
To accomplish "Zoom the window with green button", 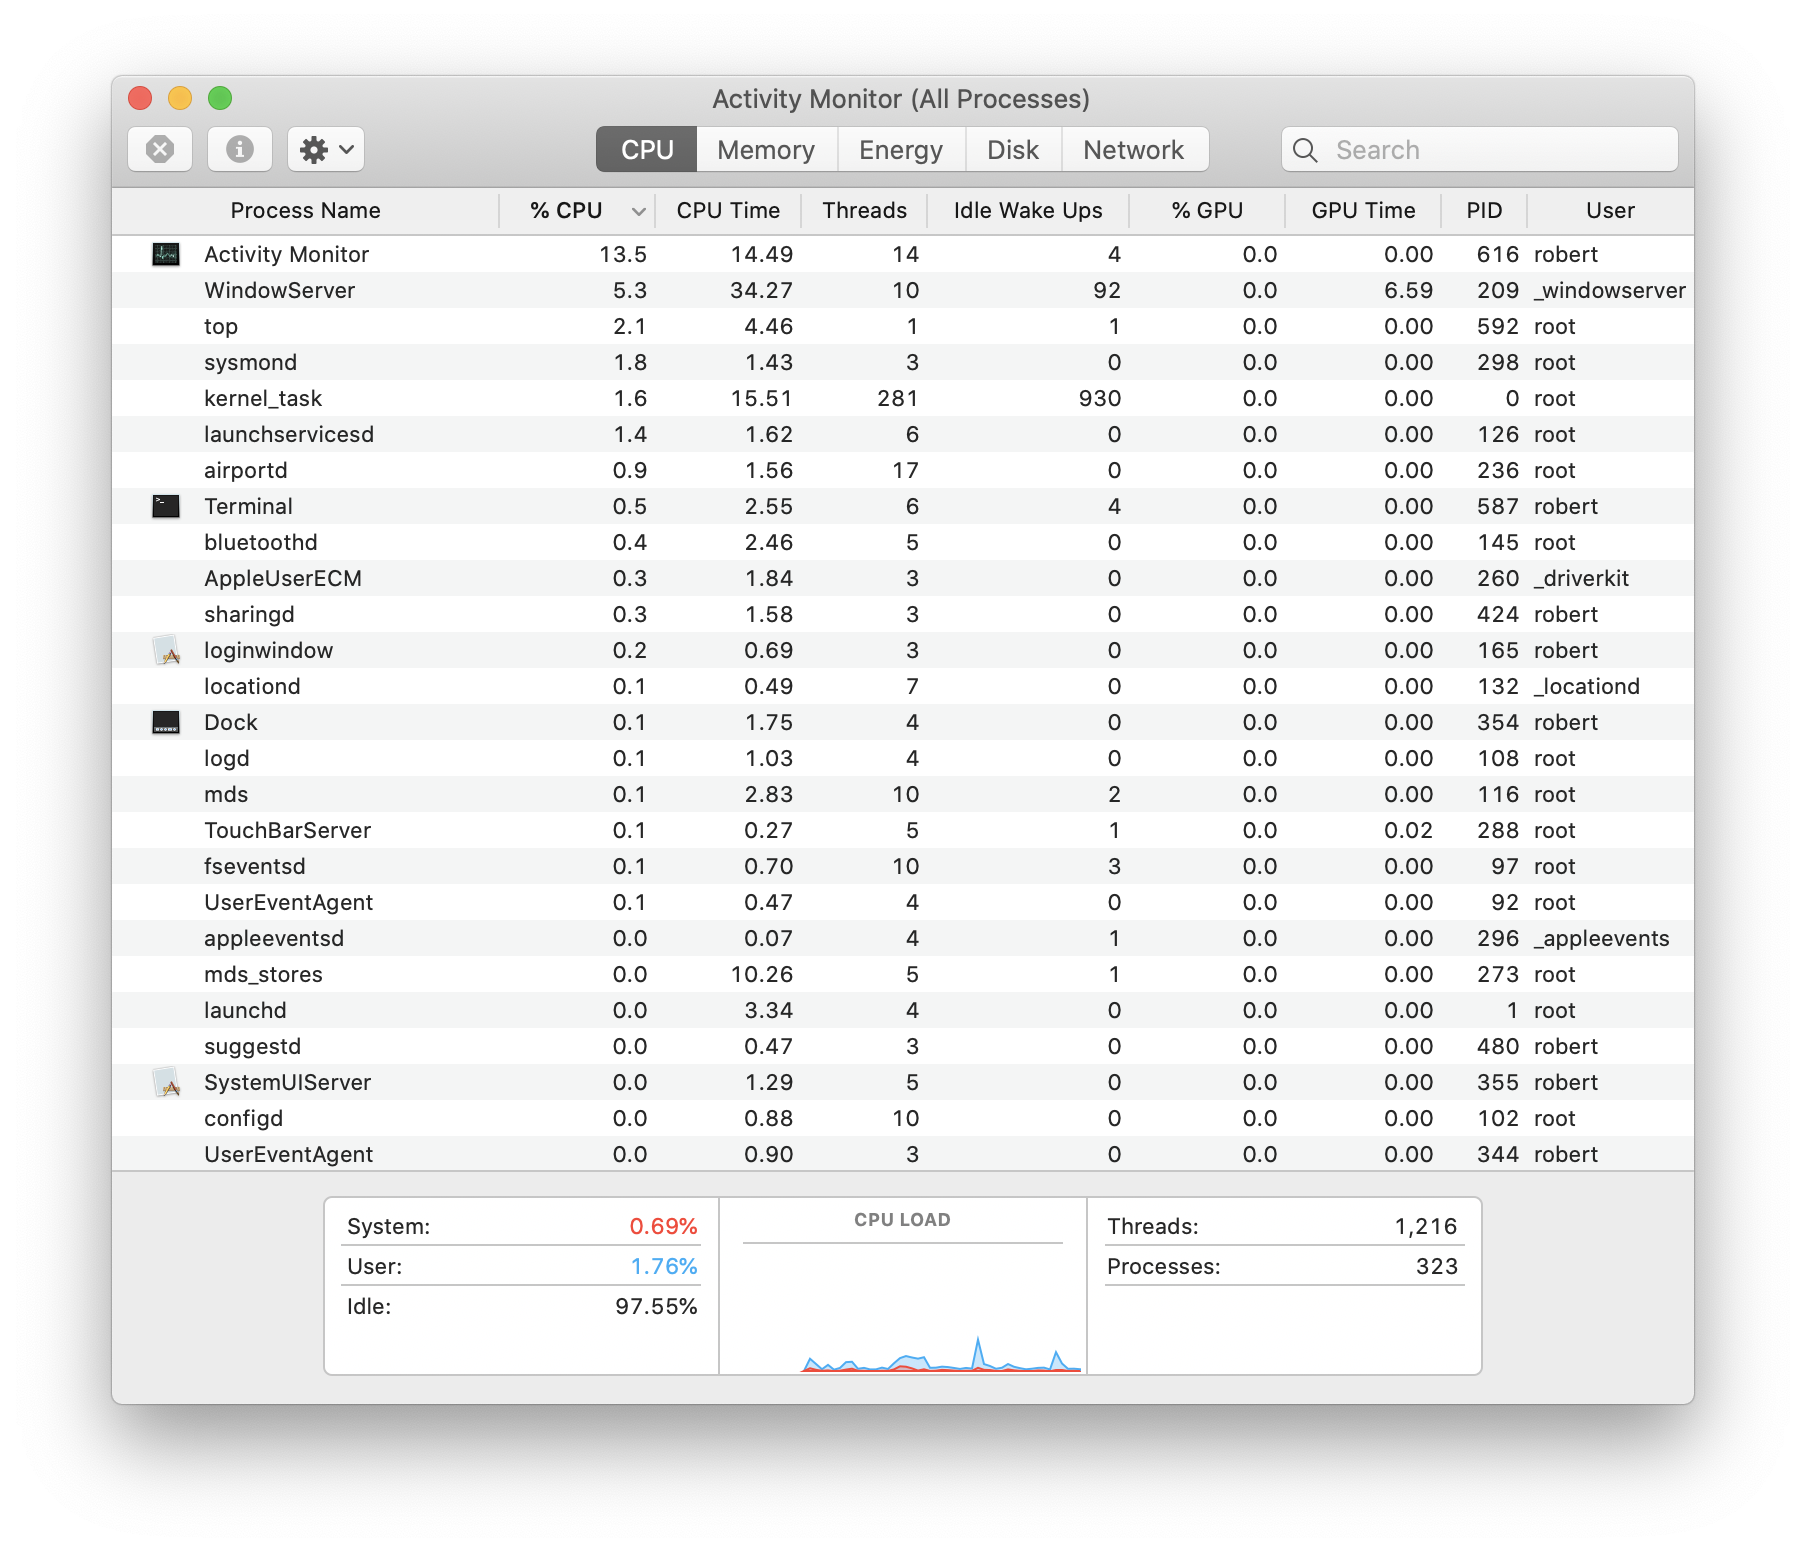I will pyautogui.click(x=220, y=98).
